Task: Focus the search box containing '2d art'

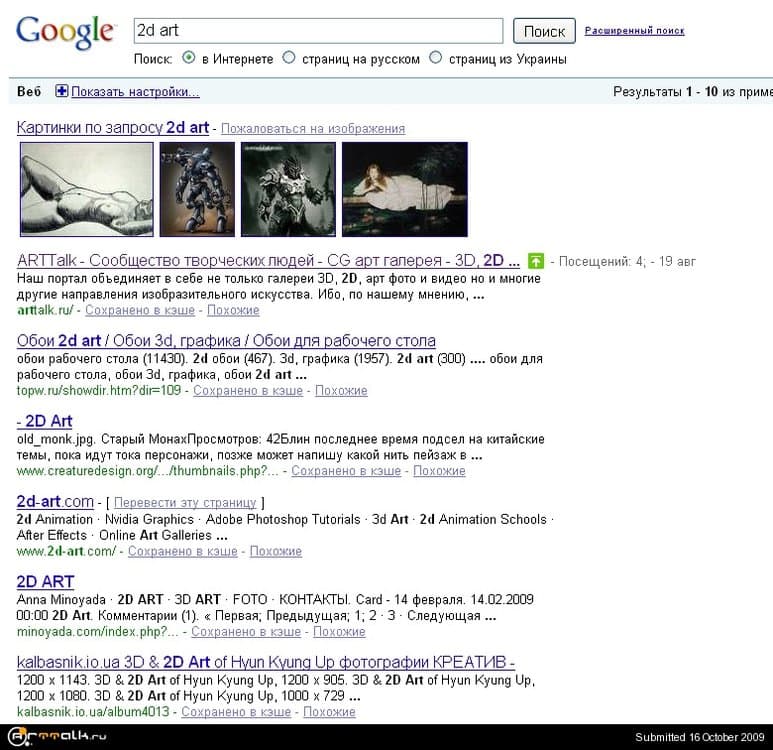Action: 318,31
